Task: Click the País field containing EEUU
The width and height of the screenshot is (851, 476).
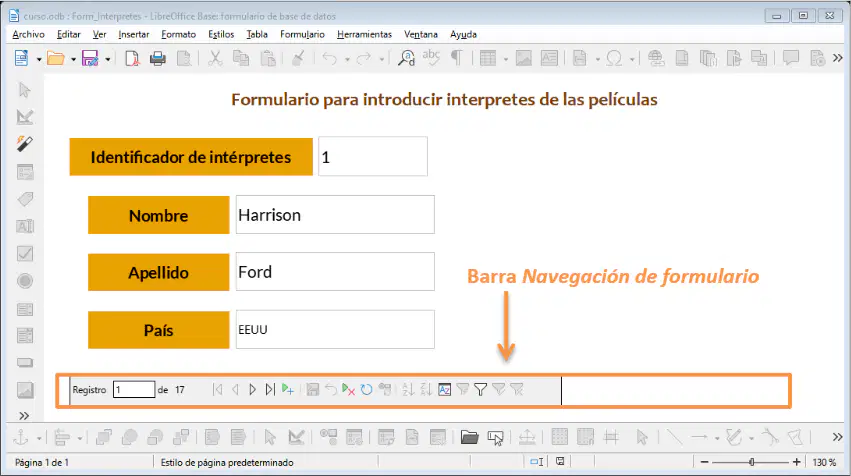Action: tap(335, 329)
